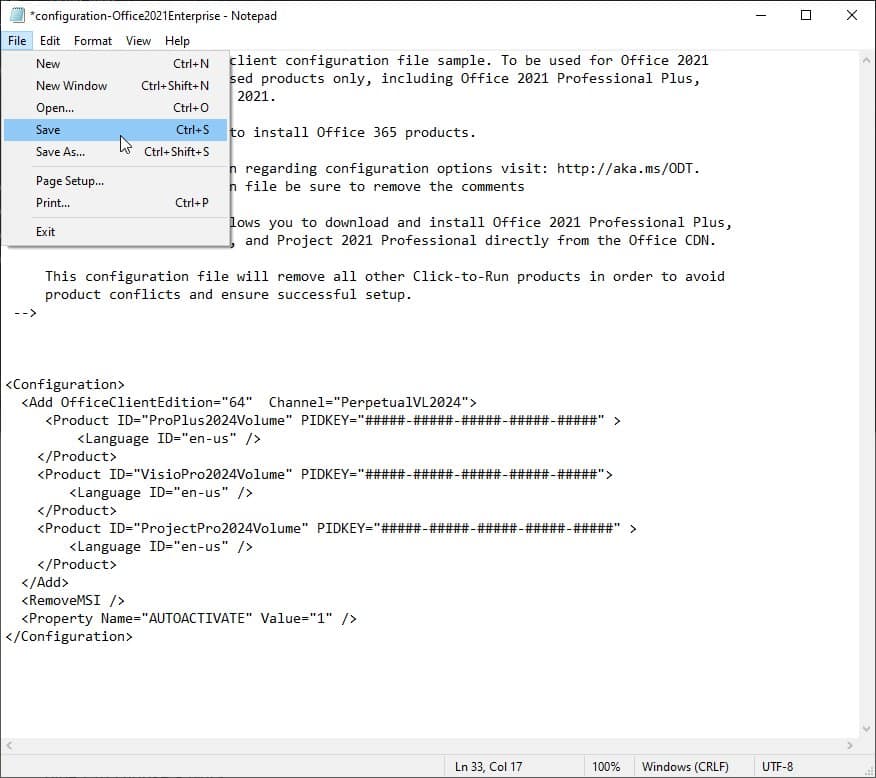Click on the AUTOACTIVATE property line
The width and height of the screenshot is (876, 778).
point(189,618)
